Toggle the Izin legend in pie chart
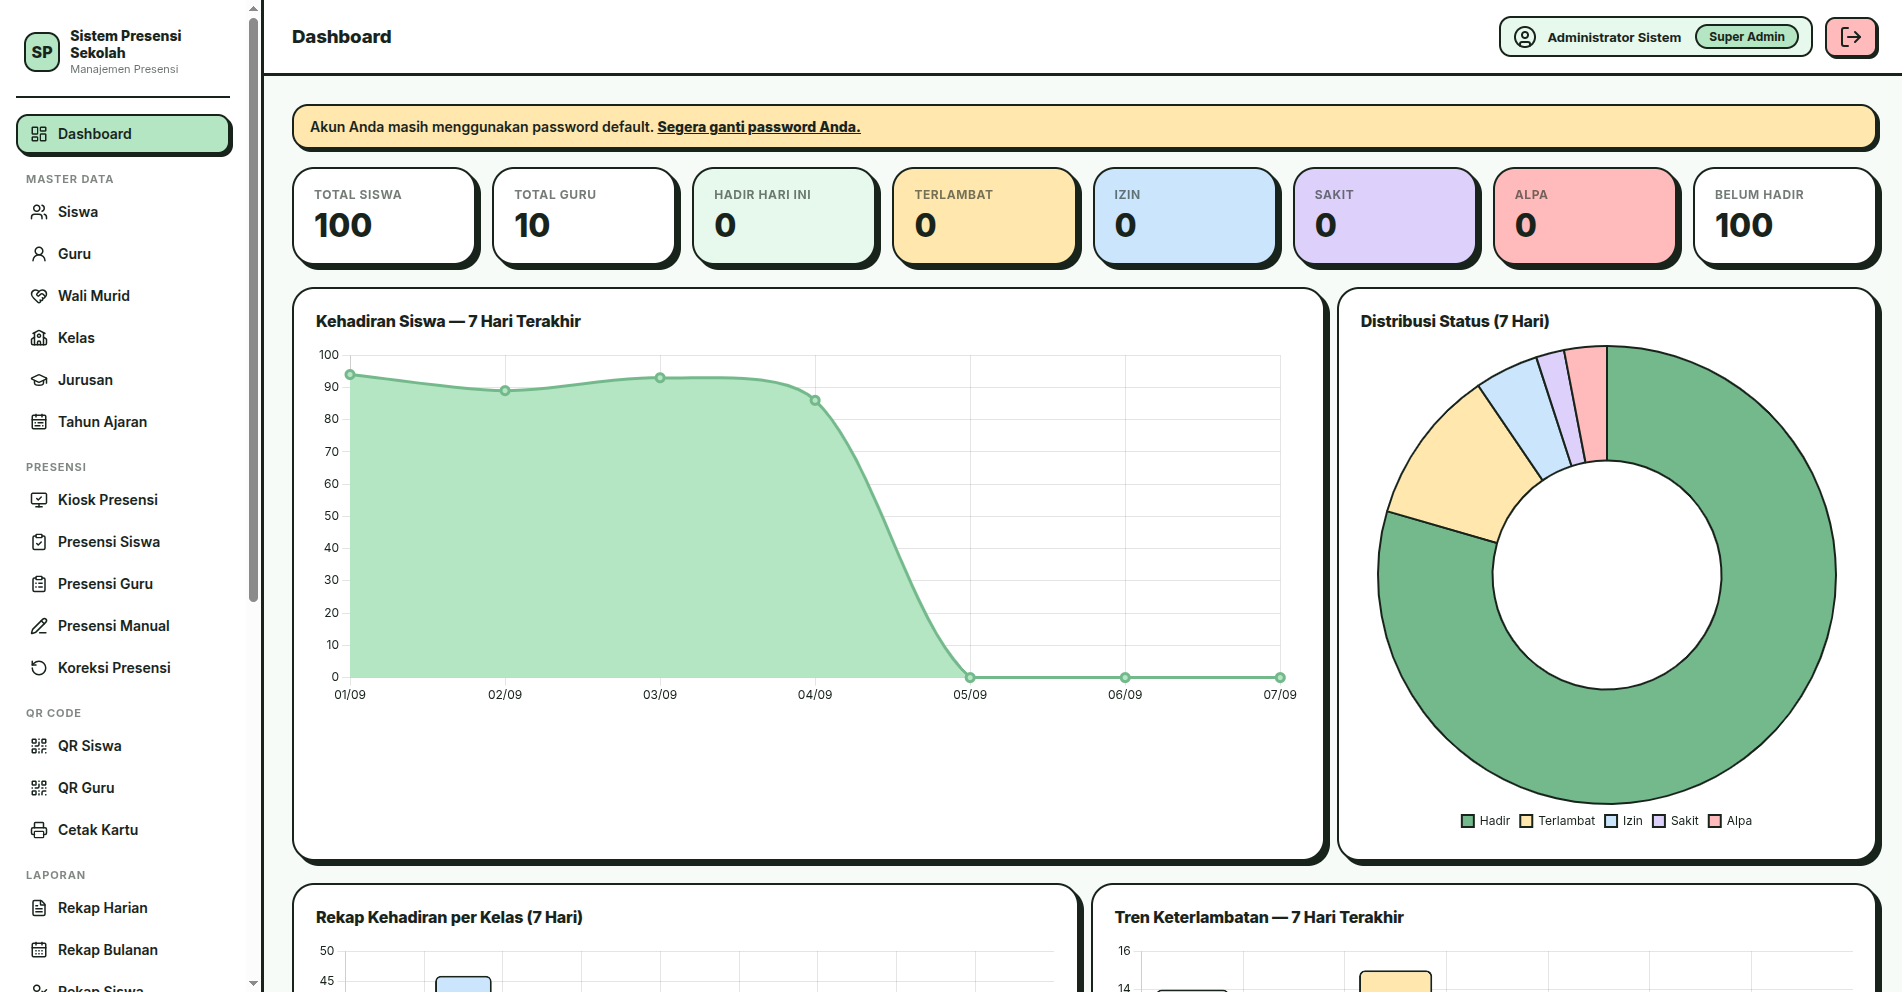Screen dimensions: 1902x992 point(1623,821)
